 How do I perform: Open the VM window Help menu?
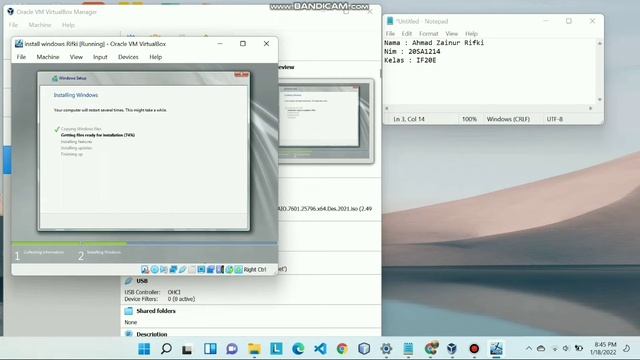[x=156, y=57]
